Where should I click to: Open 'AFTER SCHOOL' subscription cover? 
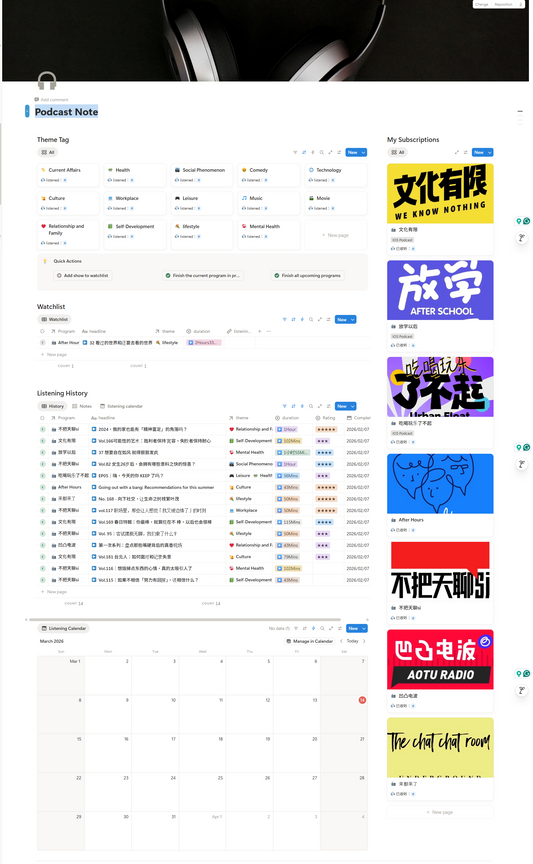440,290
